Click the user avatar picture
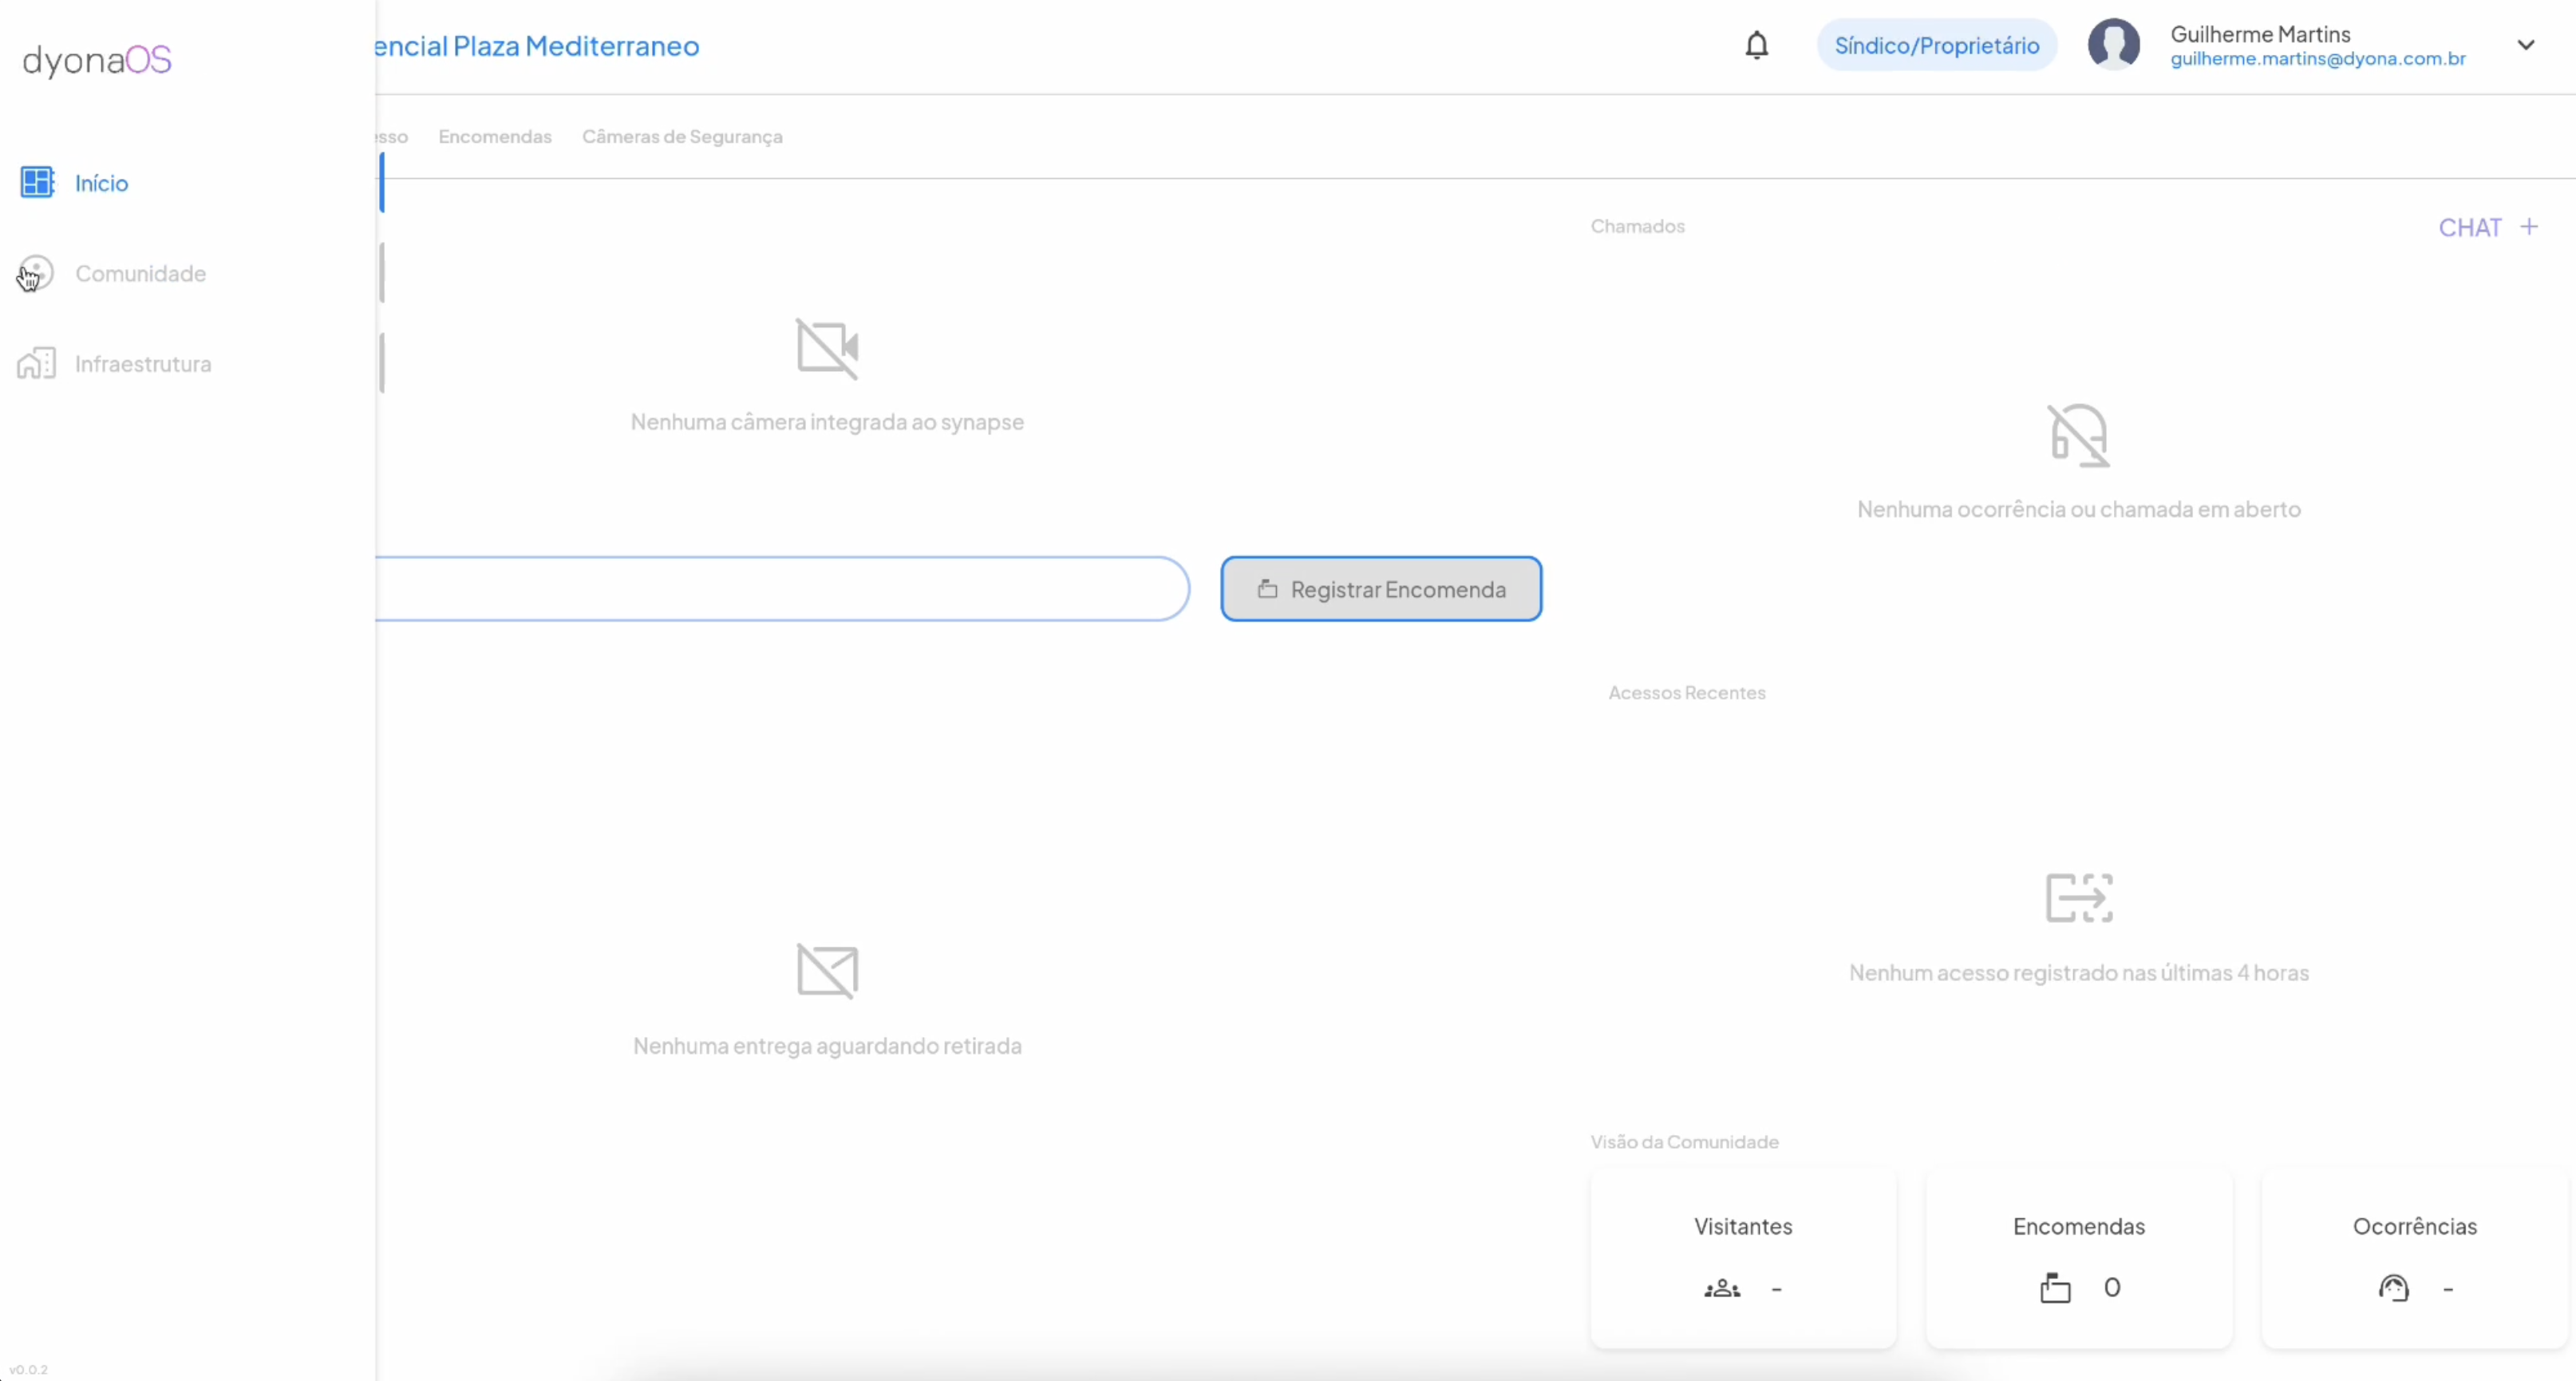 2113,45
